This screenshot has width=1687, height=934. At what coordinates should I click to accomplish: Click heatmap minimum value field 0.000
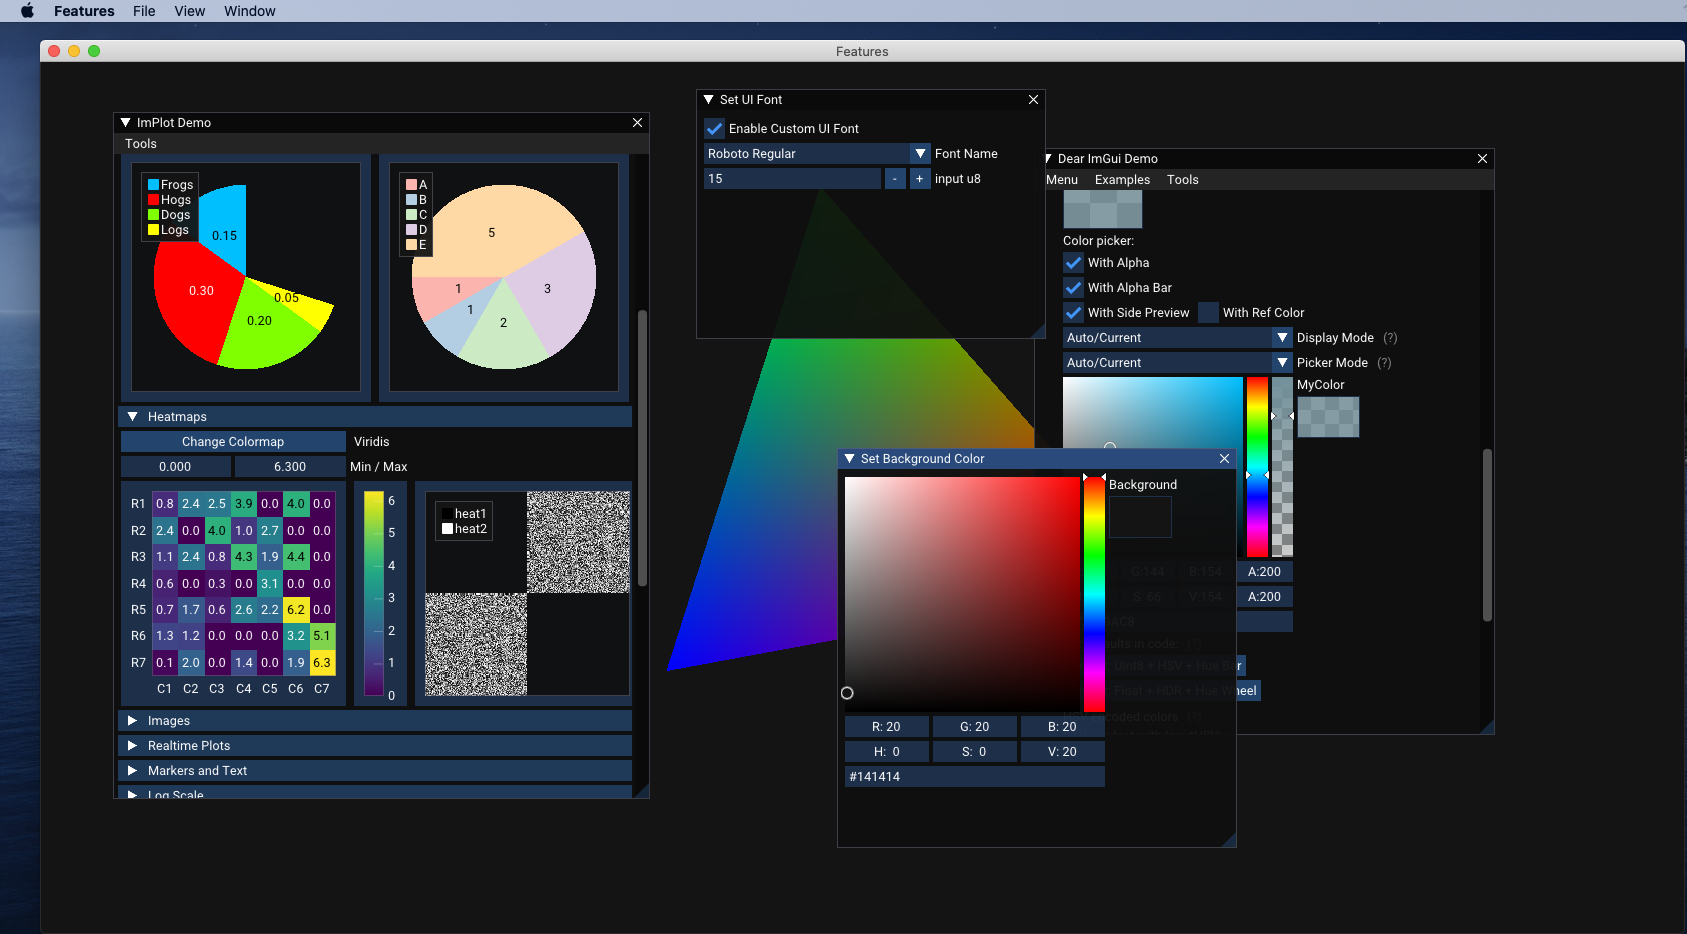[175, 467]
